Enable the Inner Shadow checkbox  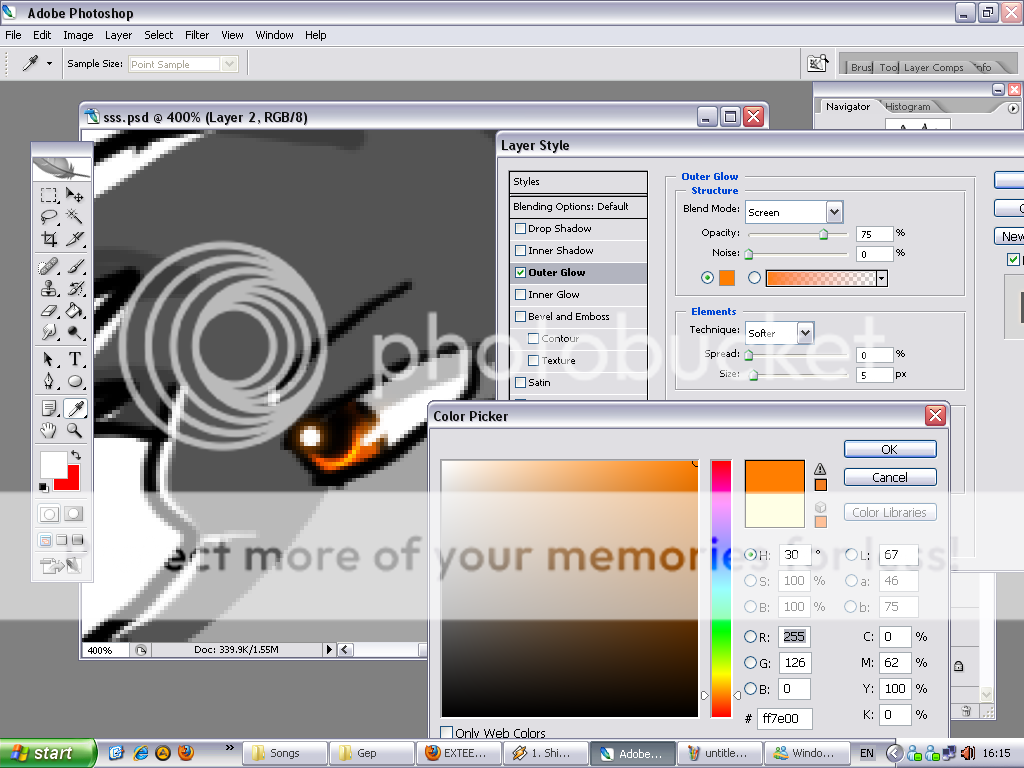pyautogui.click(x=520, y=251)
